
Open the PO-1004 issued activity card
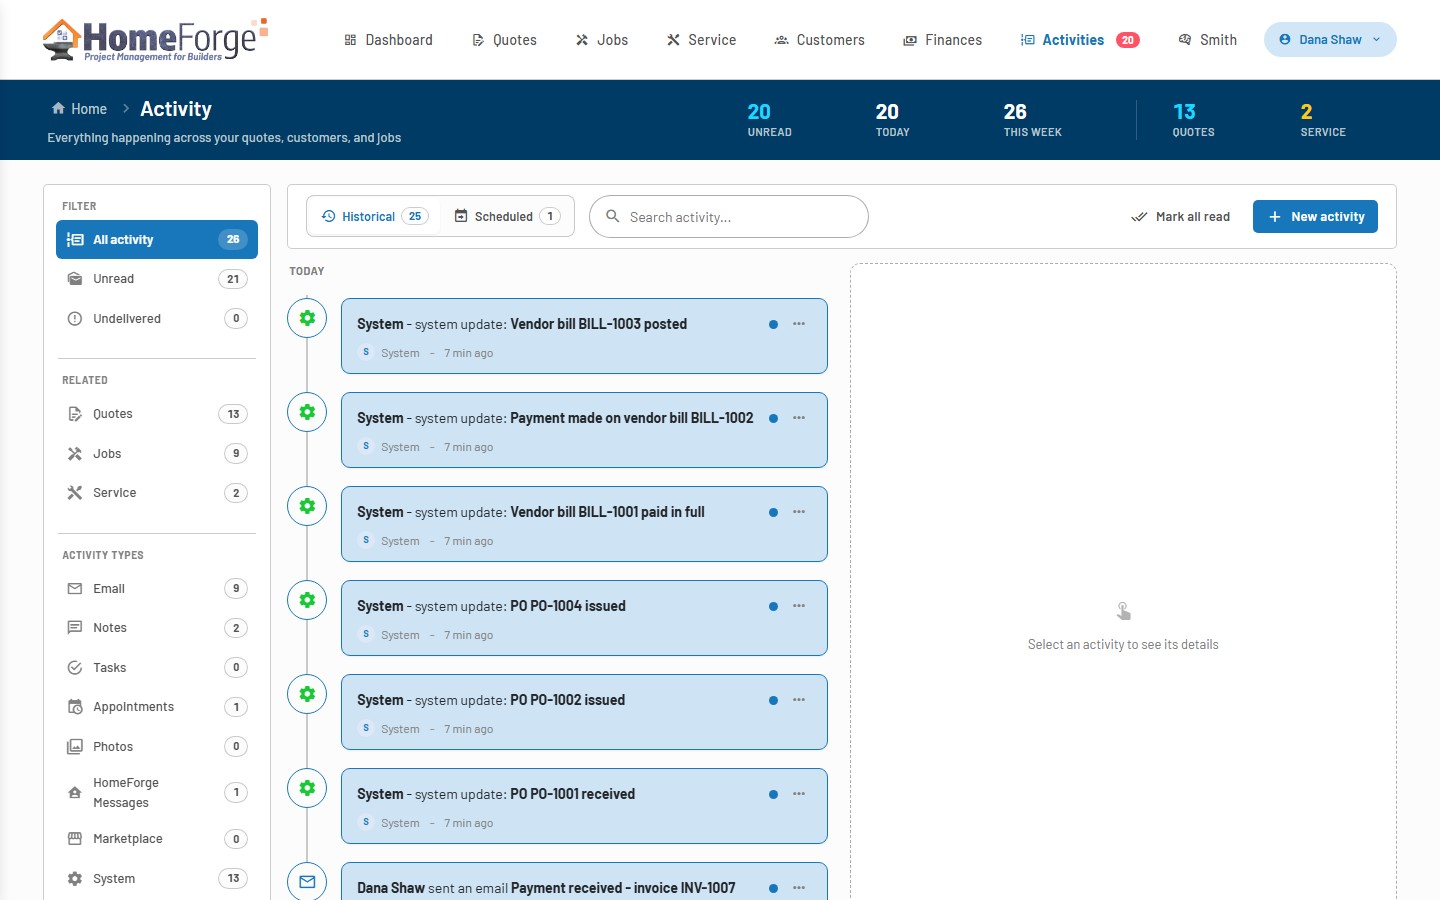pos(584,618)
